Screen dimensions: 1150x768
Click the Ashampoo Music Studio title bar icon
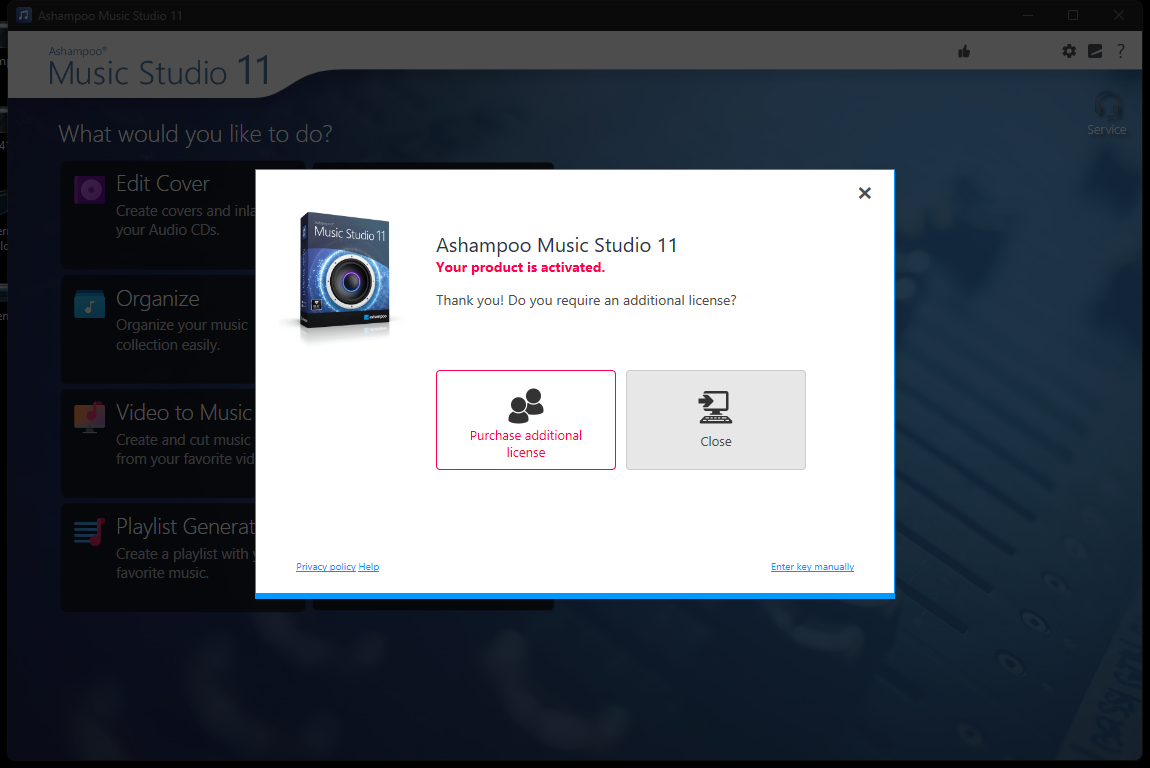tap(24, 15)
